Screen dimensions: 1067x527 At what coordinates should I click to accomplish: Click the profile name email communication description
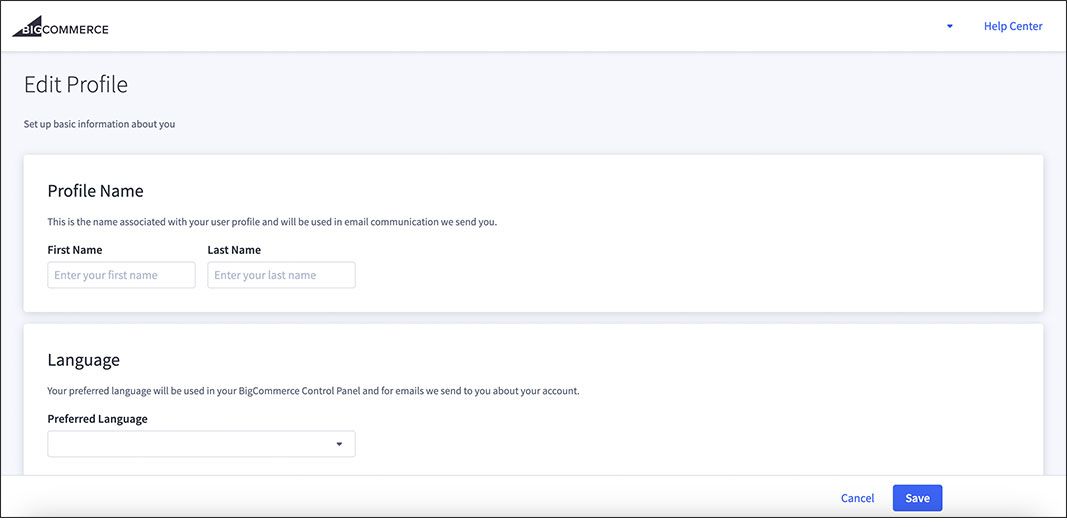[272, 222]
